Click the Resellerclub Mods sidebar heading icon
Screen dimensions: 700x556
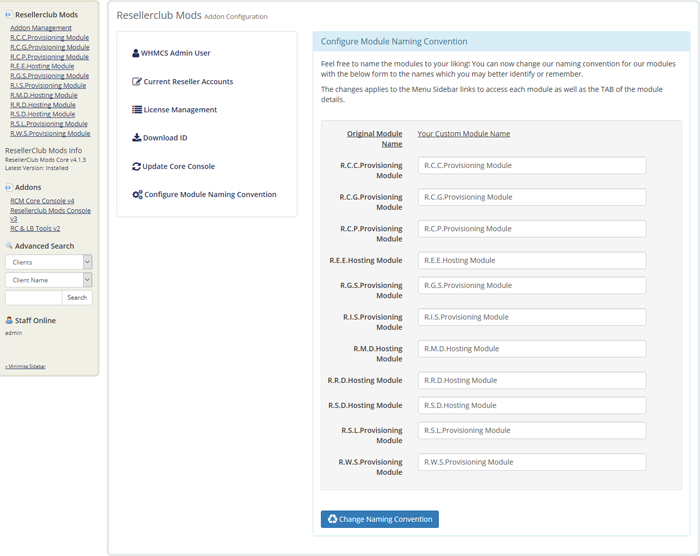pyautogui.click(x=8, y=15)
